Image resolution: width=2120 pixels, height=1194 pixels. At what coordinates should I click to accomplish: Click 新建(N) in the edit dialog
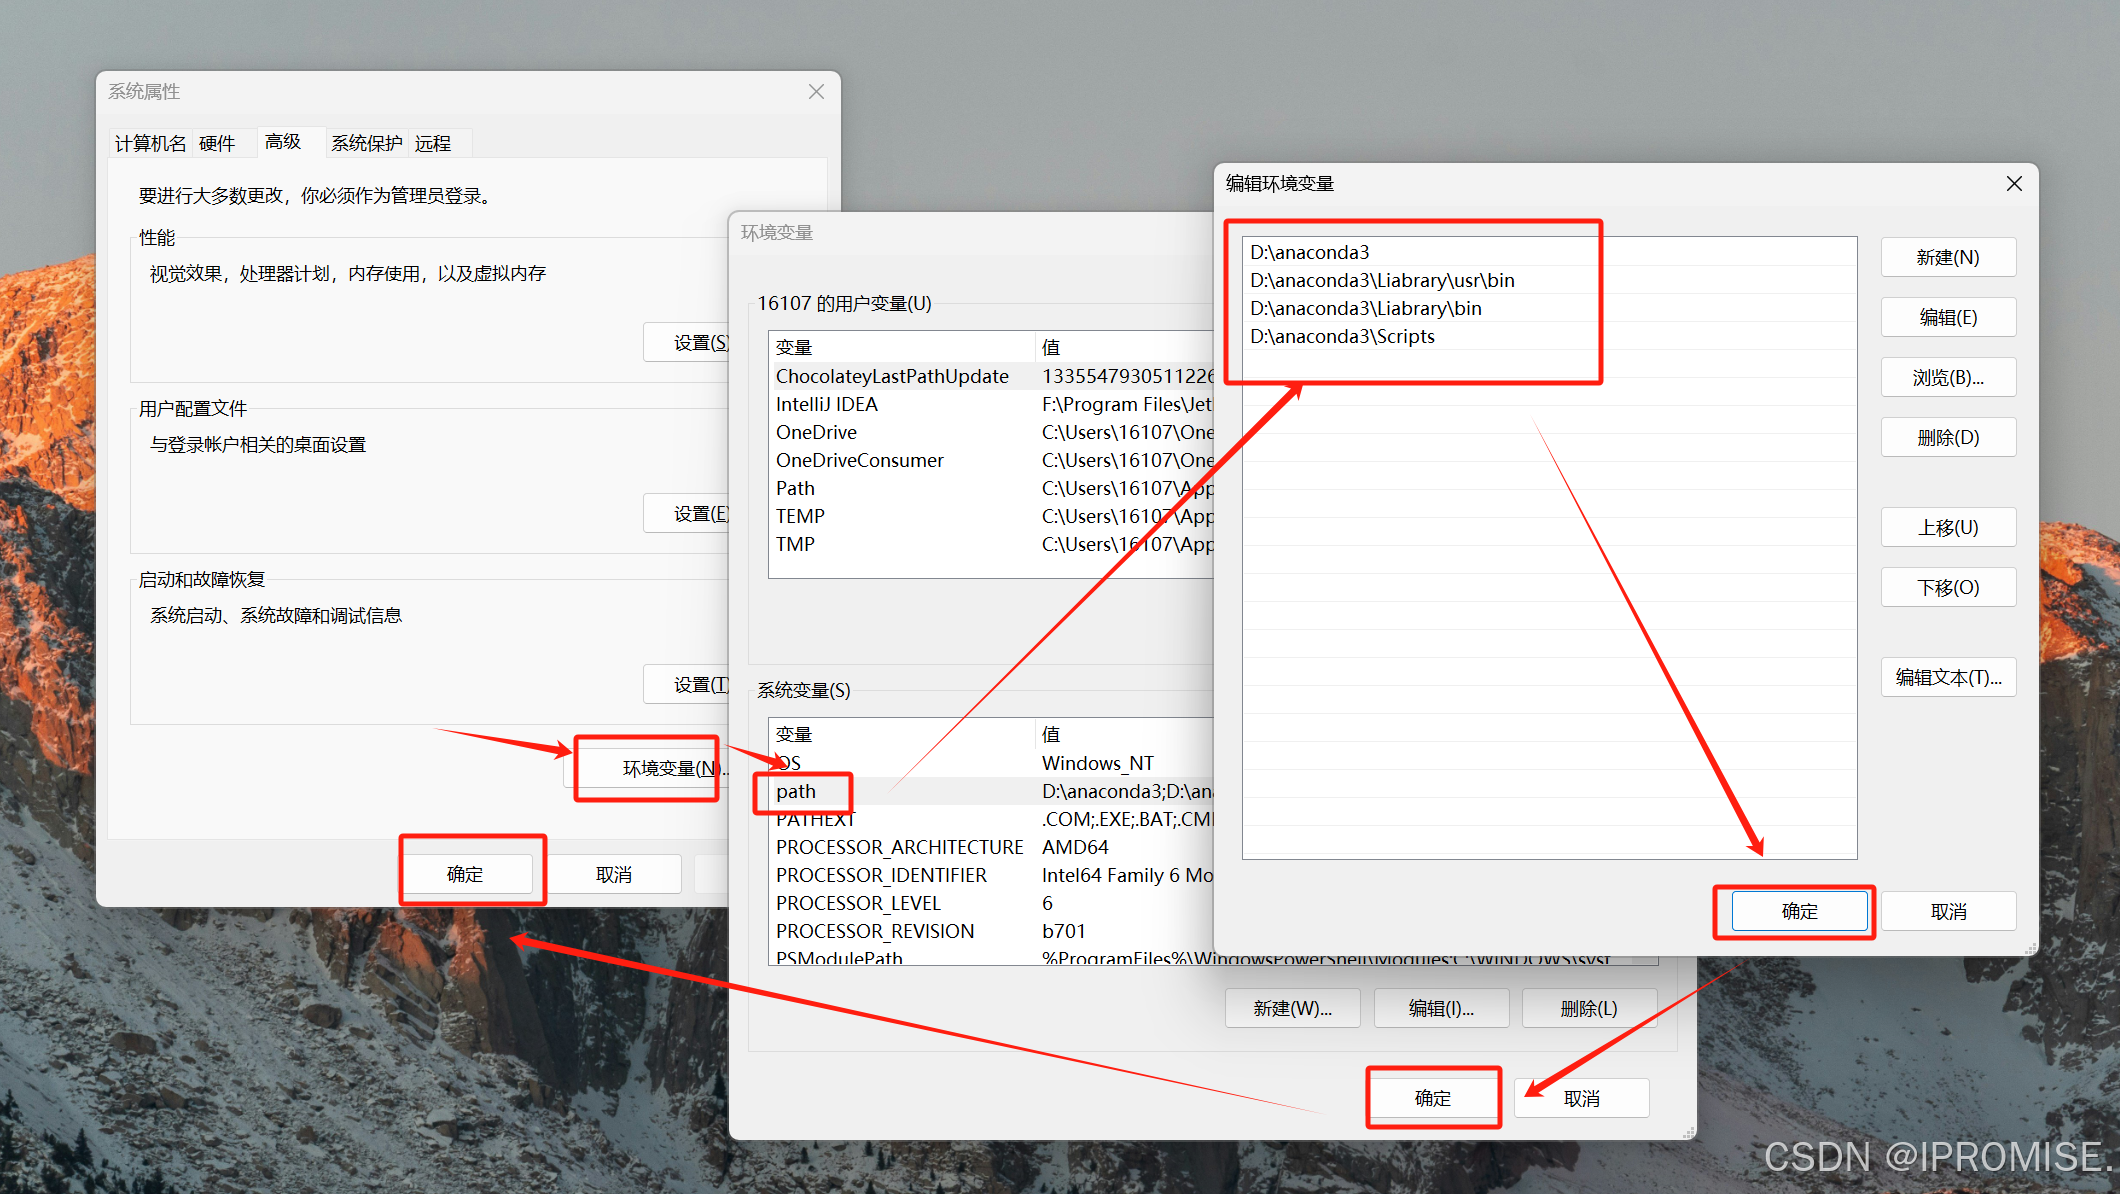click(1947, 258)
